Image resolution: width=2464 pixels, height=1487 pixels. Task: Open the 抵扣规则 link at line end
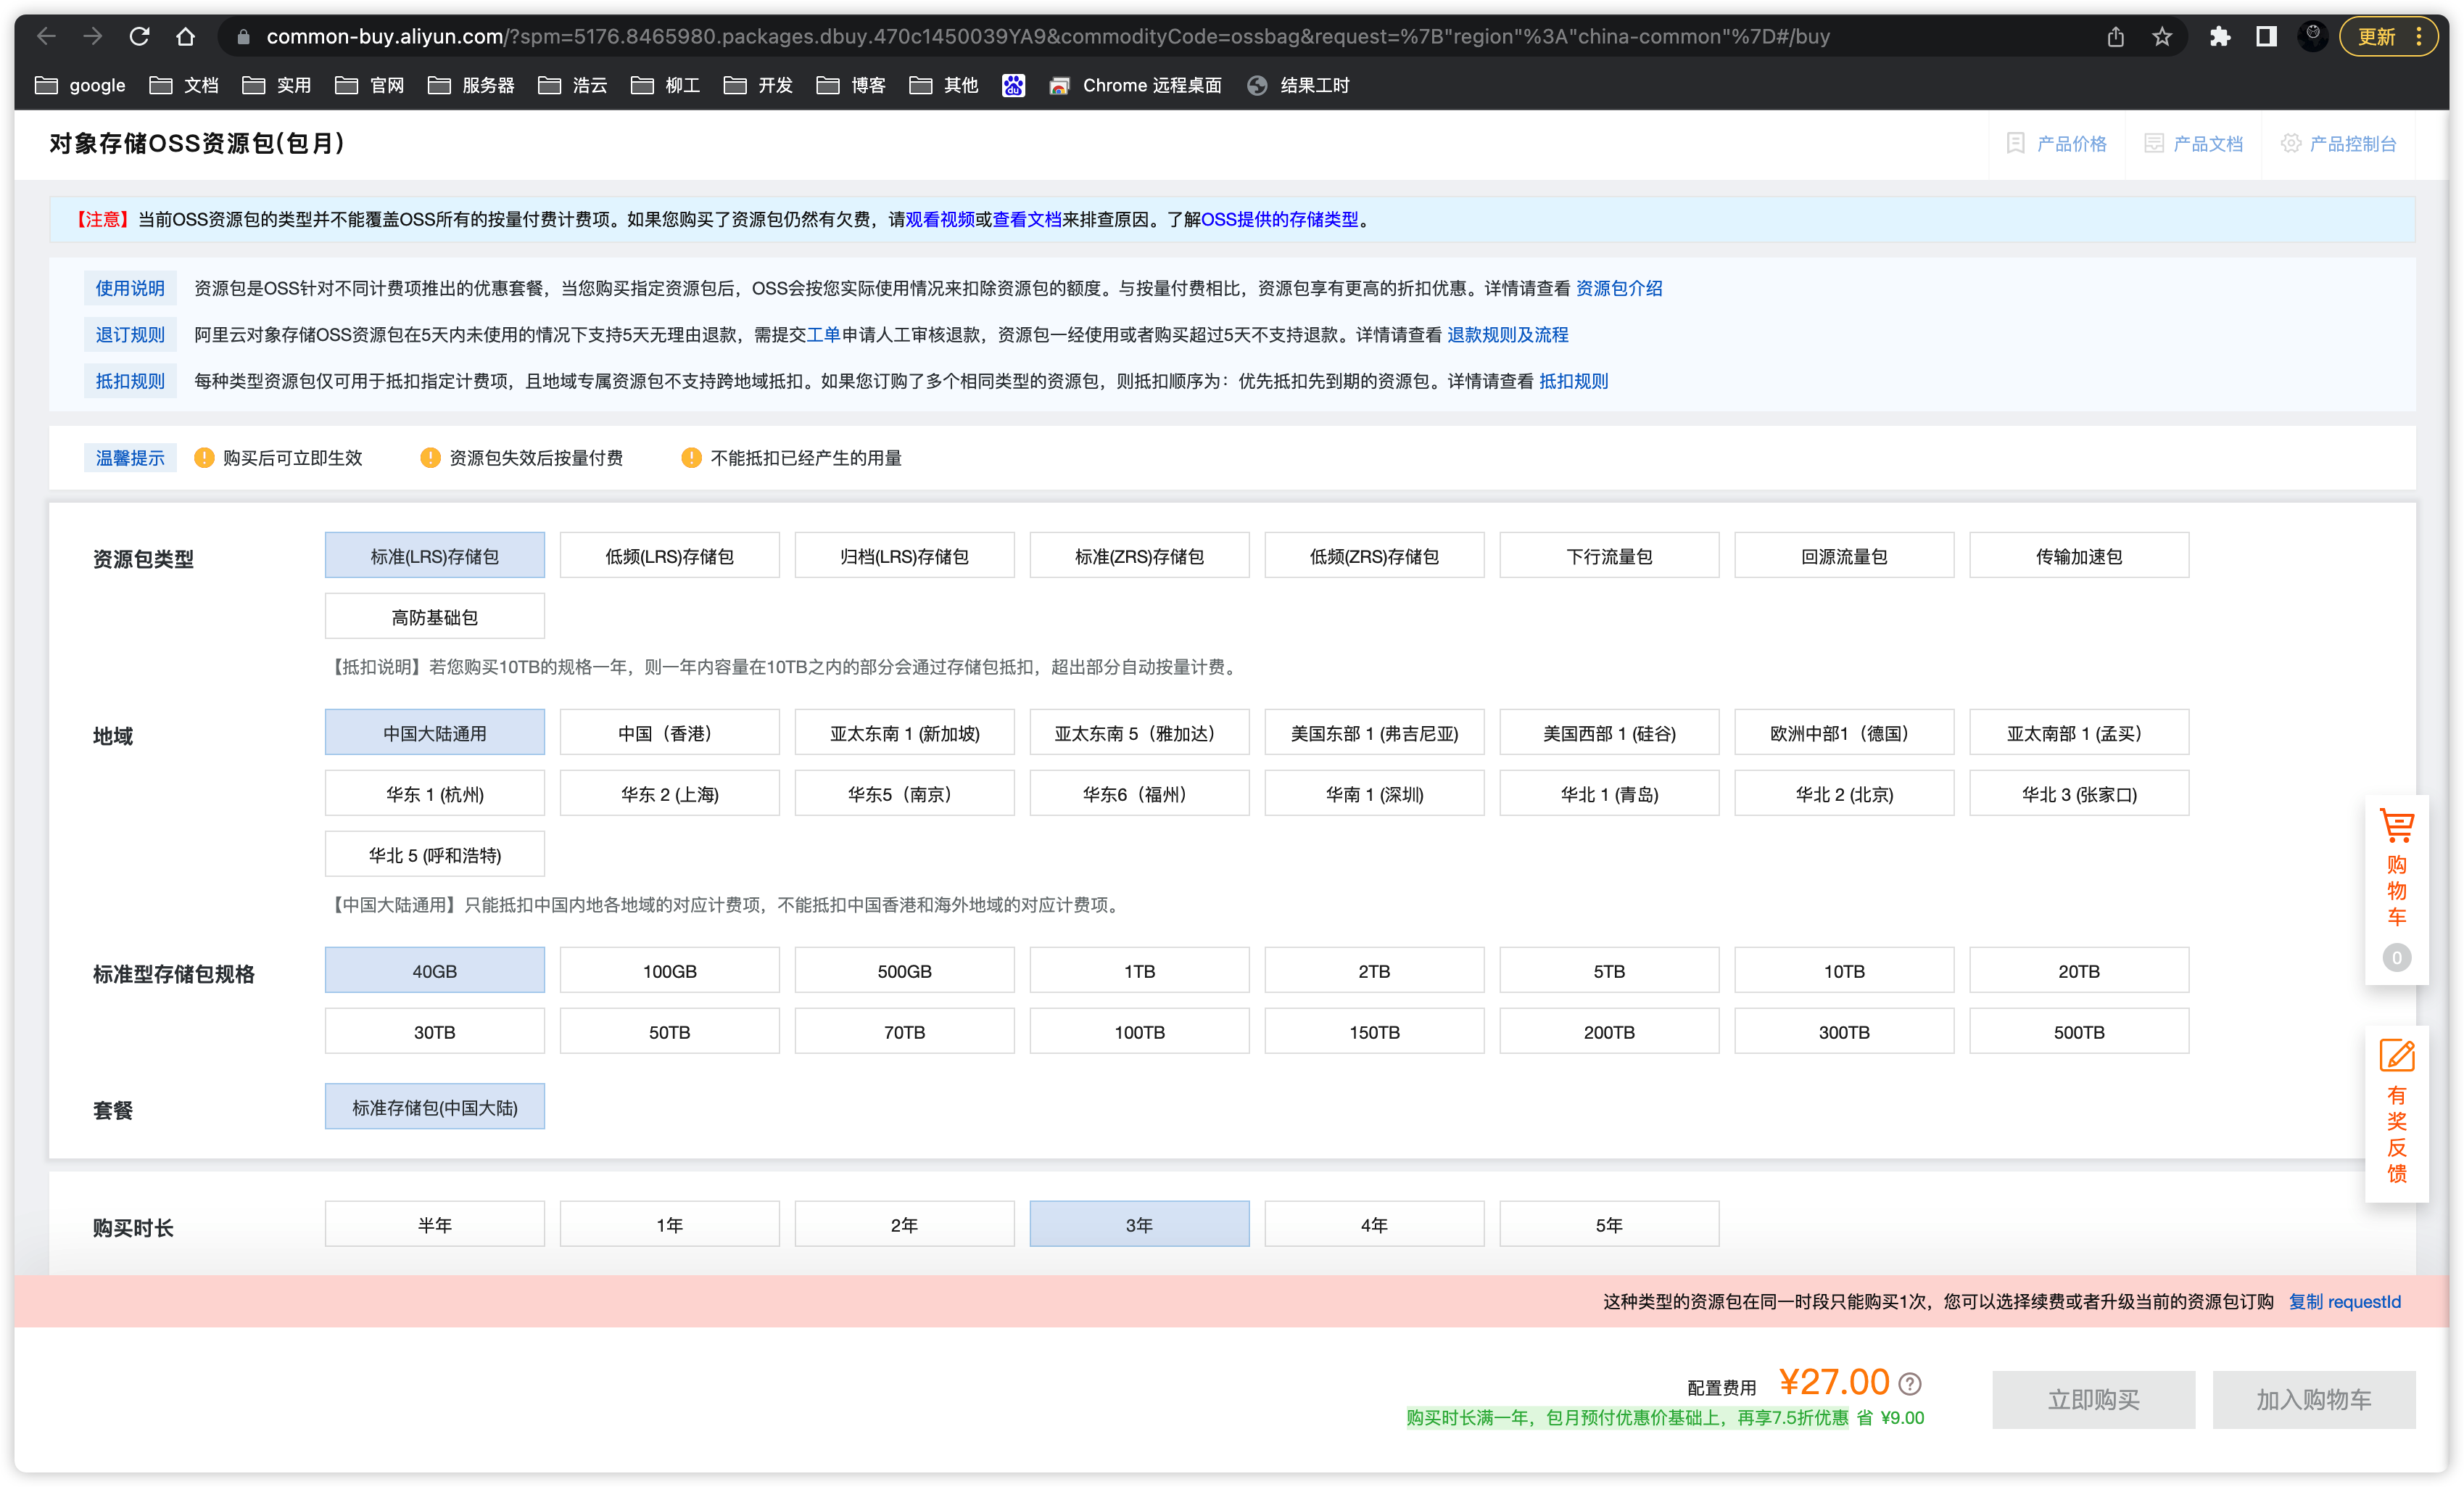1573,381
